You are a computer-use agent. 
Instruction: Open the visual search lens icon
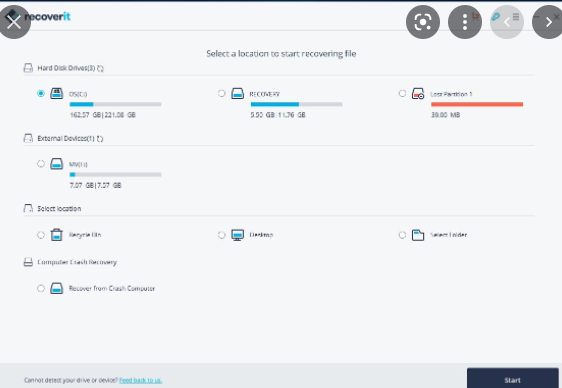coord(423,22)
